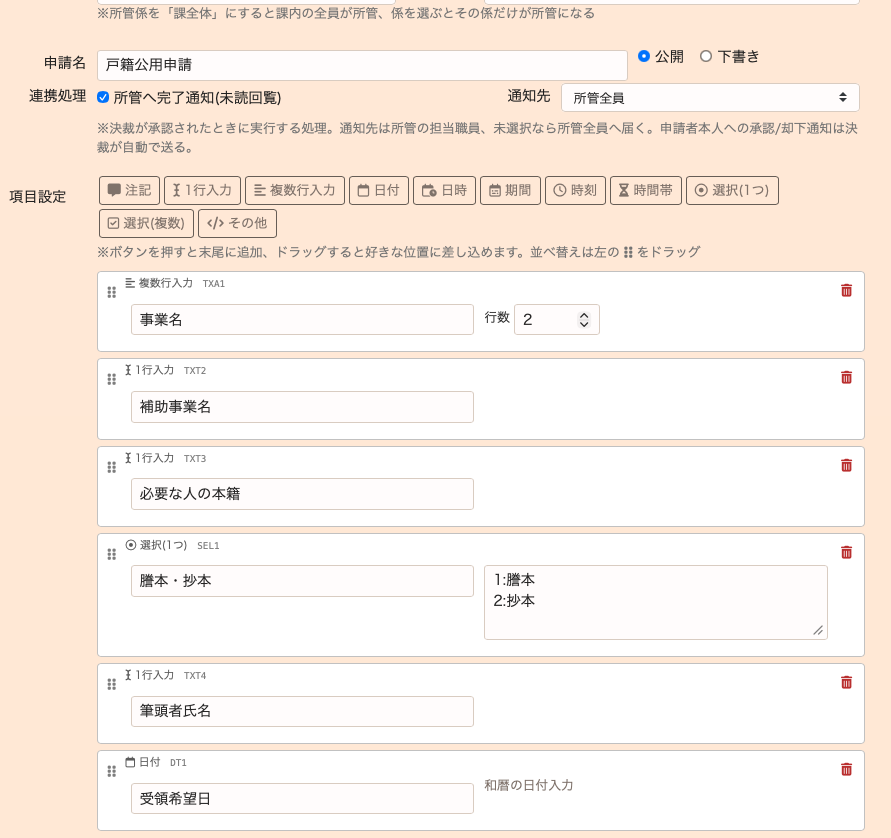The height and width of the screenshot is (838, 891).
Task: Click the TXT3 field code
Action: (x=195, y=458)
